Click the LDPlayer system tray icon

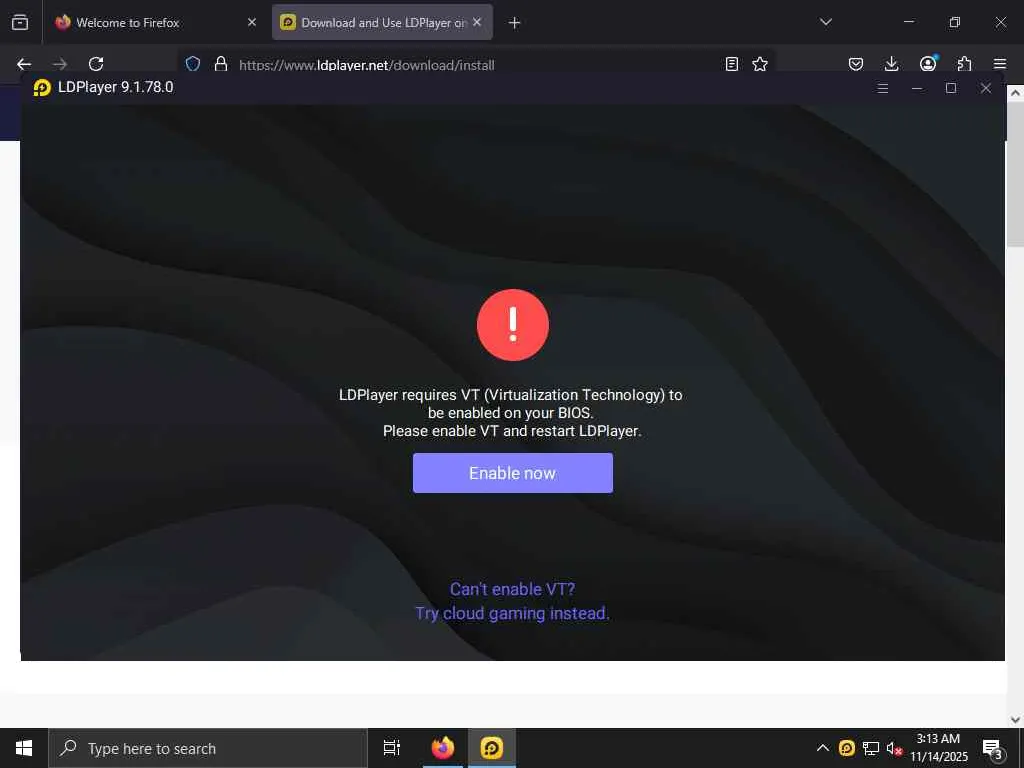pos(846,748)
